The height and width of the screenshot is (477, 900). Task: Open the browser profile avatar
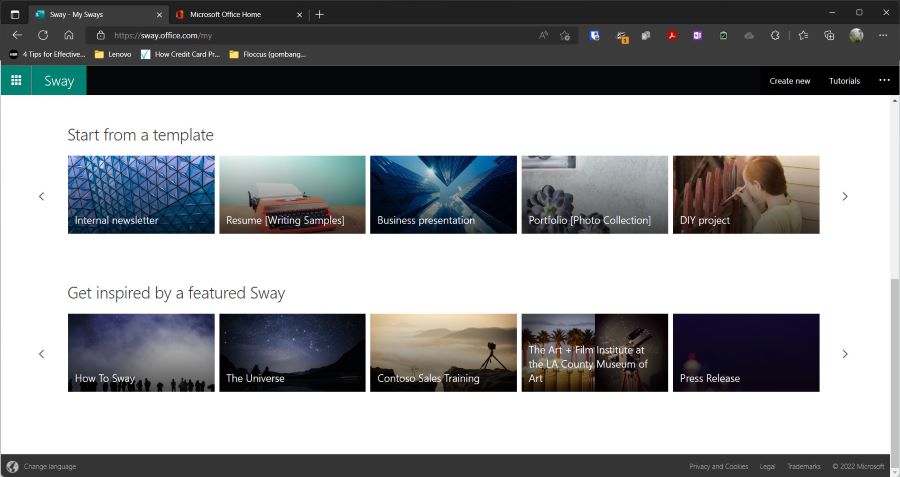pyautogui.click(x=856, y=36)
